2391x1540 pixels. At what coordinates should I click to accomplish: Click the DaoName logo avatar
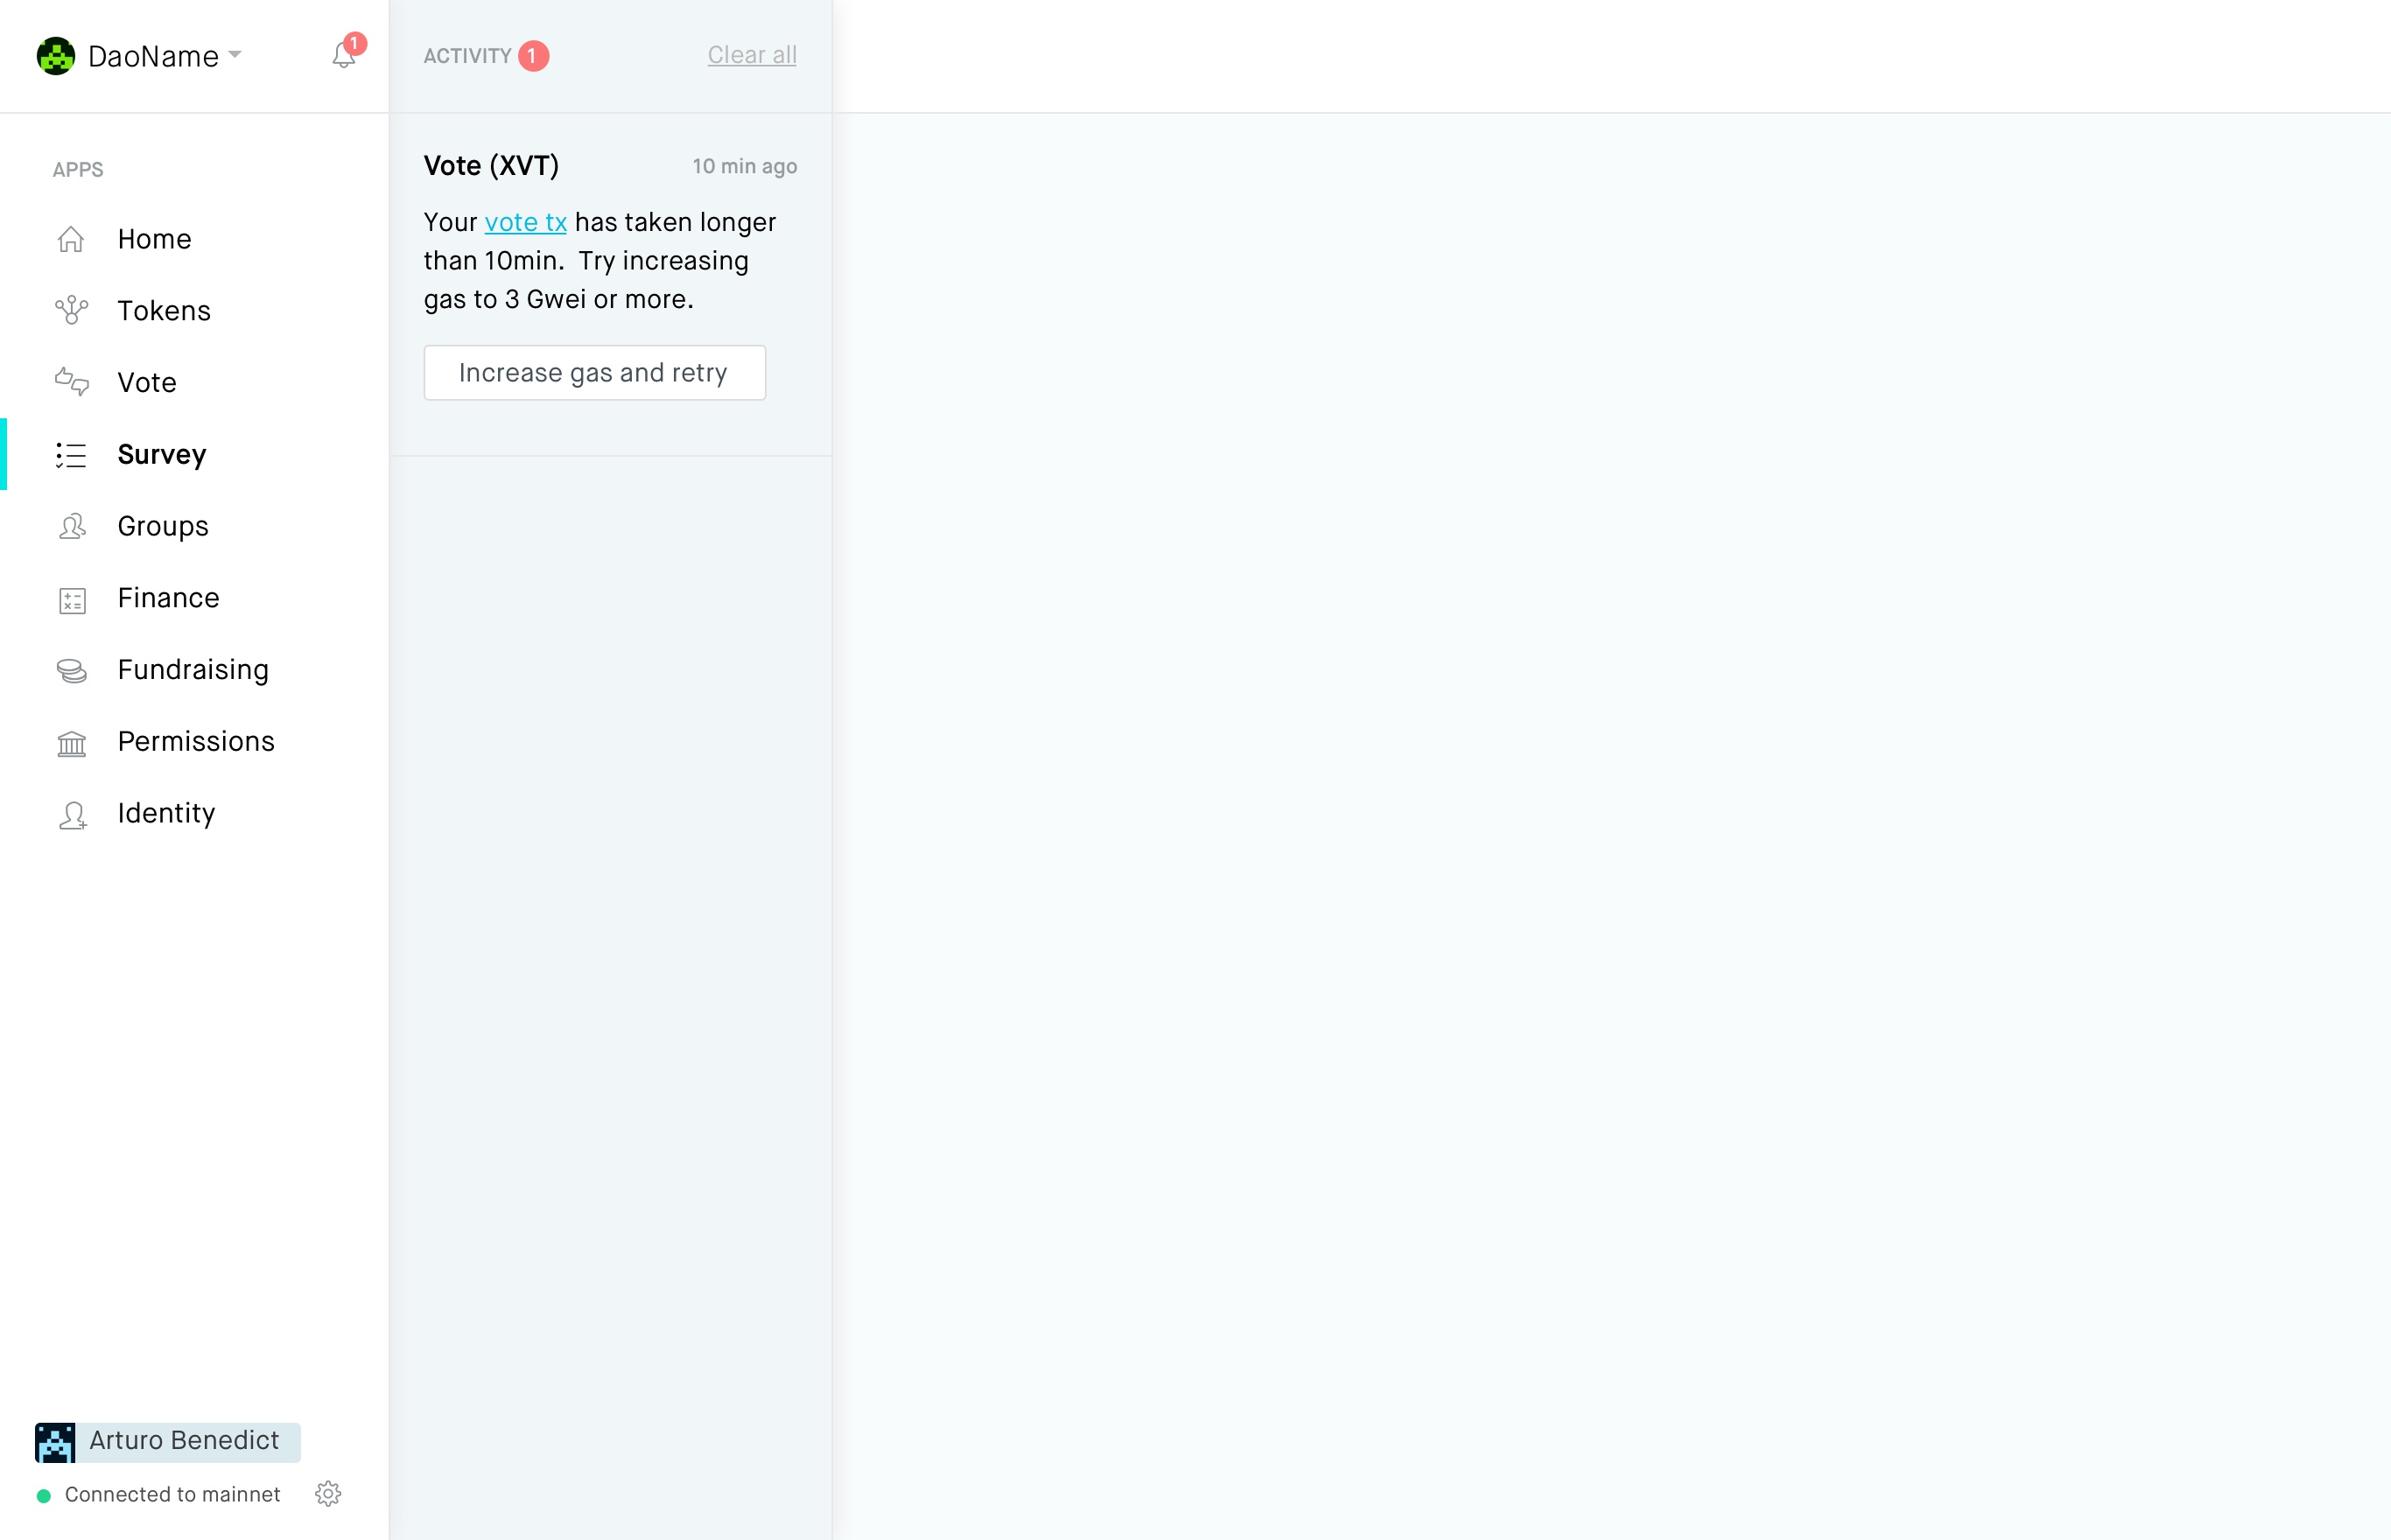tap(56, 56)
